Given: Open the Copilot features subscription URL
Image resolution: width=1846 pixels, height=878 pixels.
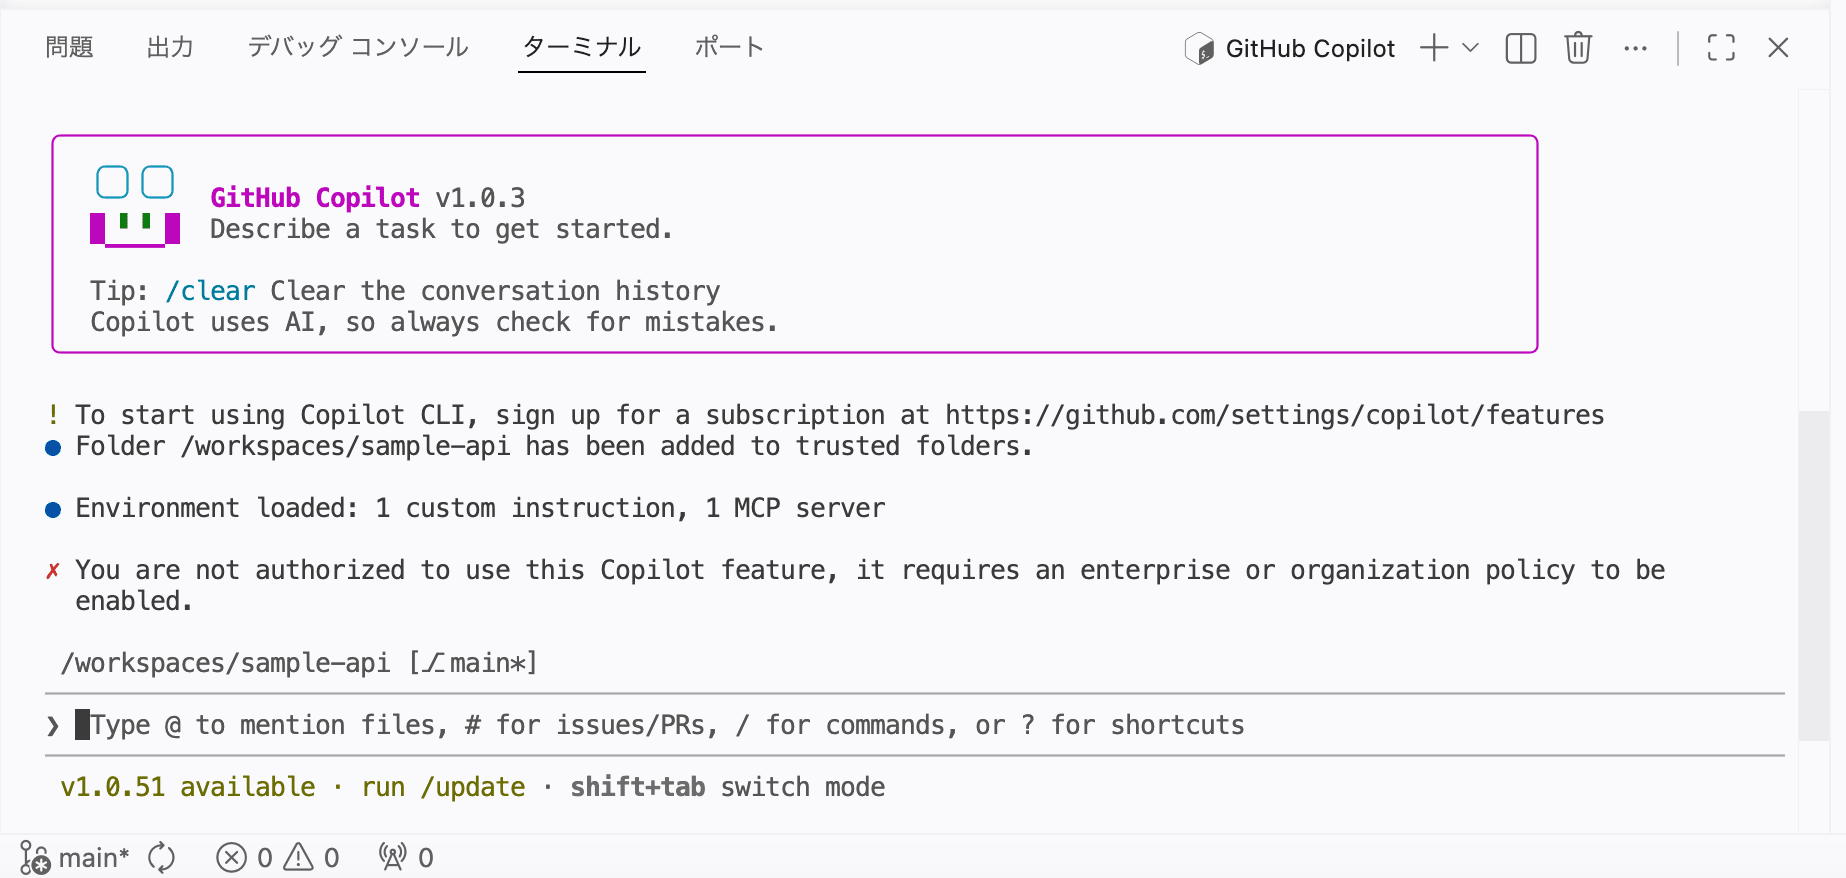Looking at the screenshot, I should pyautogui.click(x=1275, y=415).
